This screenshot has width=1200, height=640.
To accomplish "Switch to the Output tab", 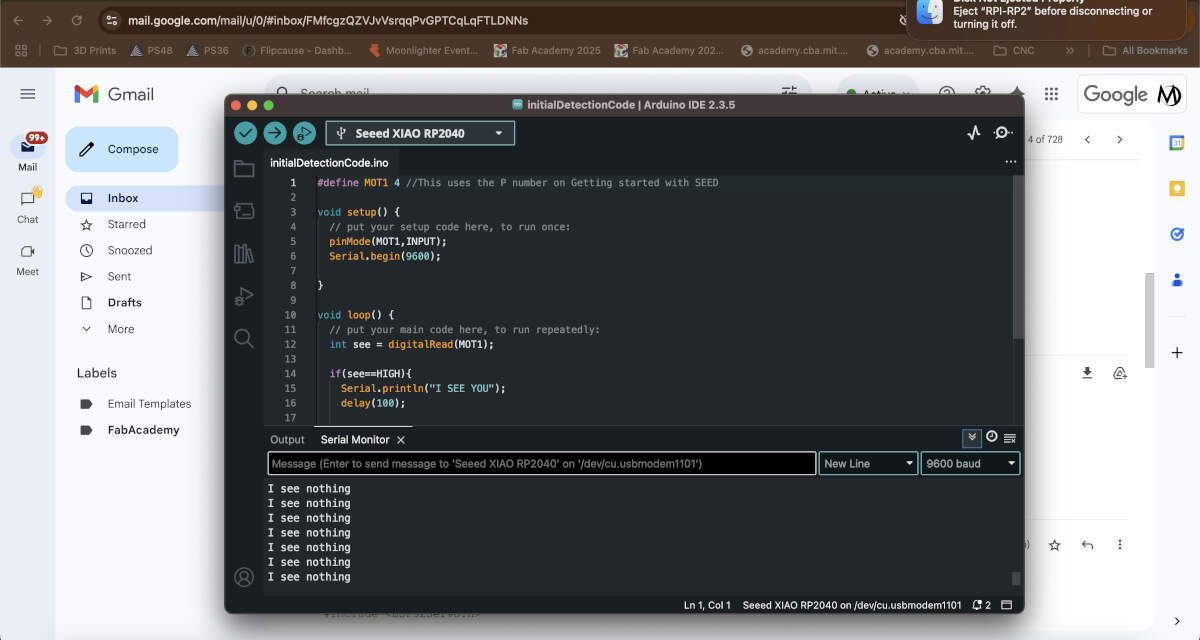I will coord(287,440).
